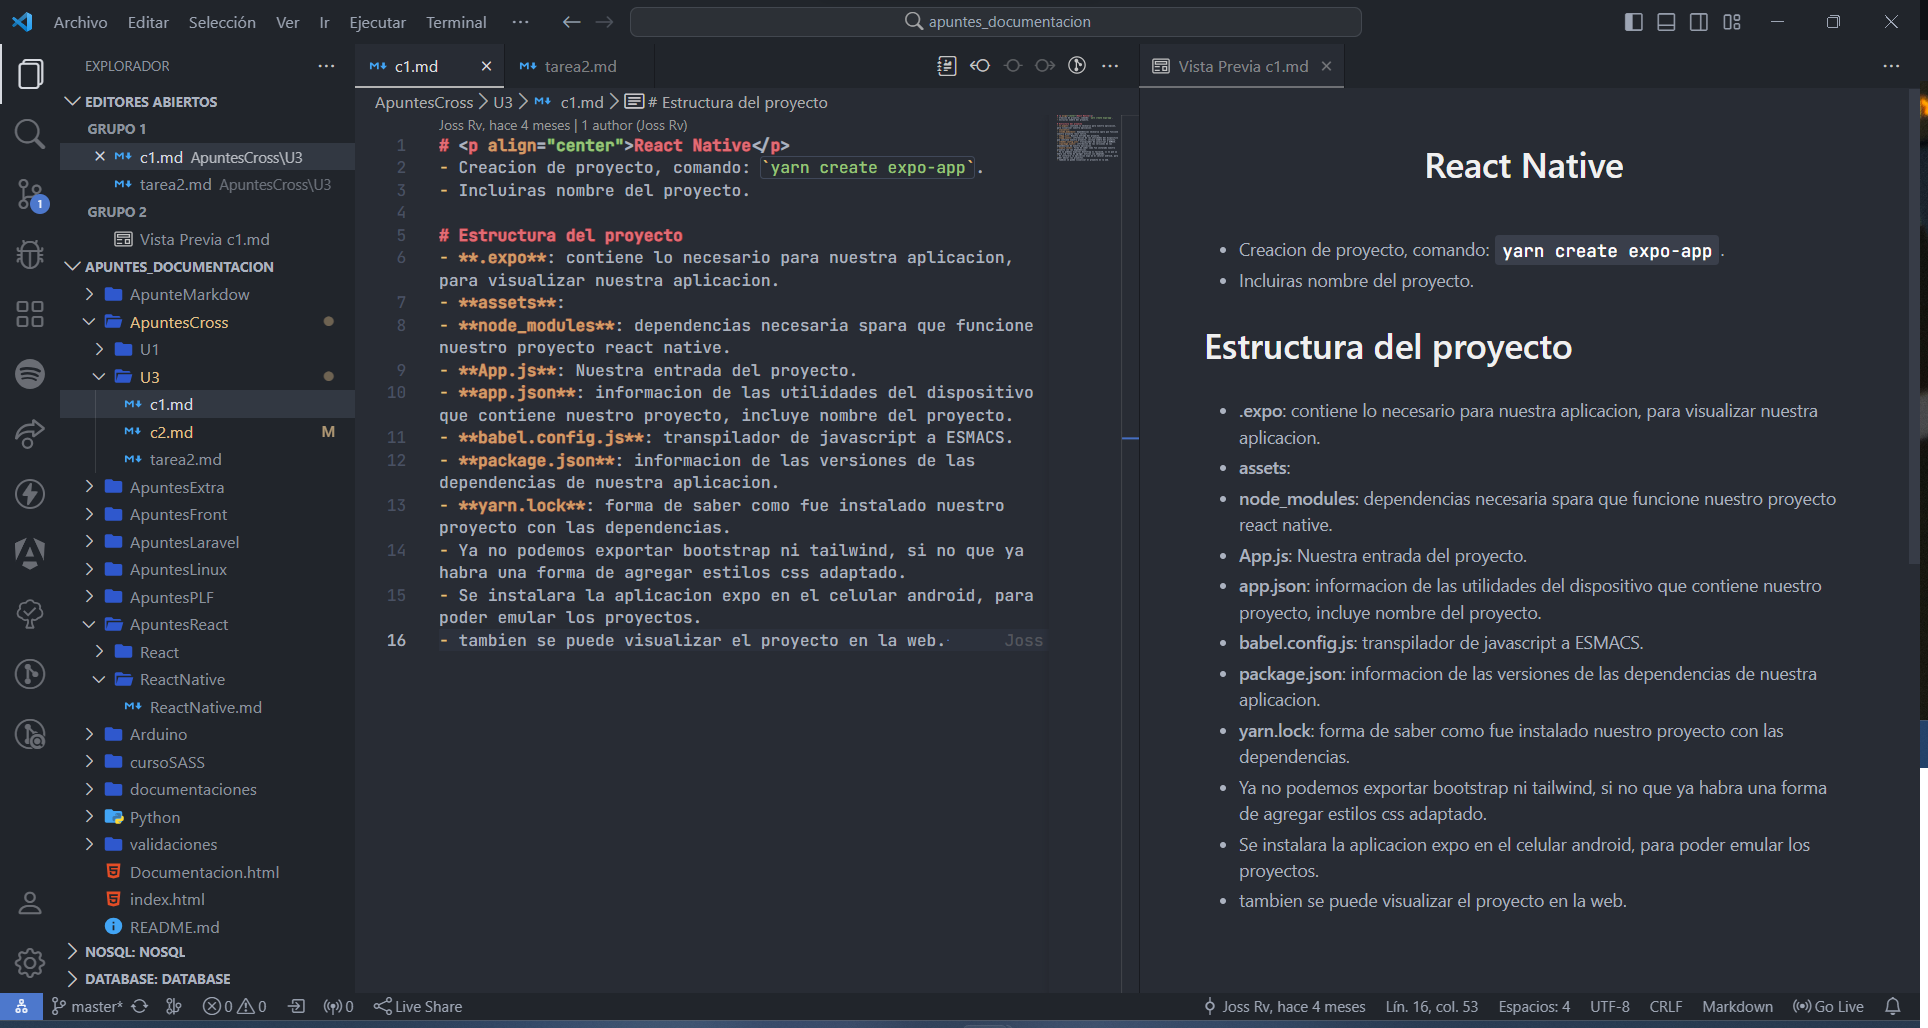Open the Extensions view
The height and width of the screenshot is (1028, 1928).
point(30,314)
